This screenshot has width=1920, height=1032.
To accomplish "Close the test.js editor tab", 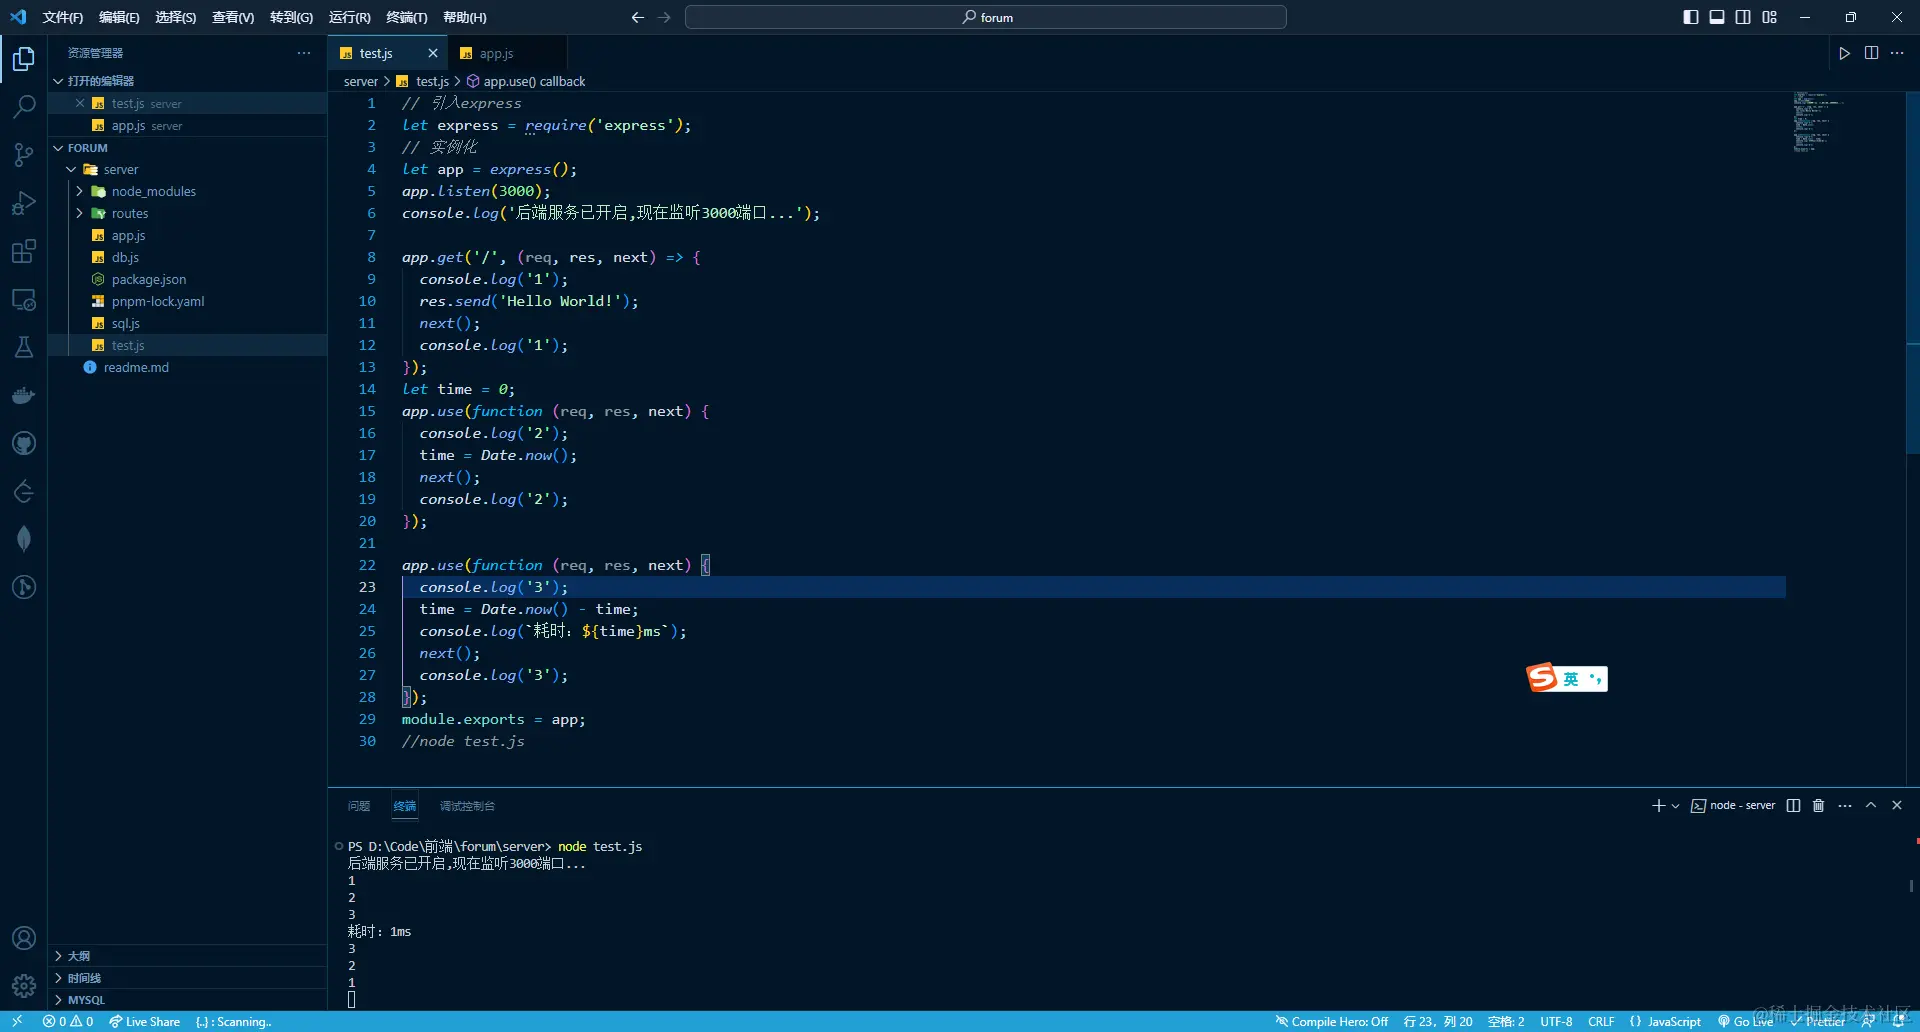I will [433, 53].
